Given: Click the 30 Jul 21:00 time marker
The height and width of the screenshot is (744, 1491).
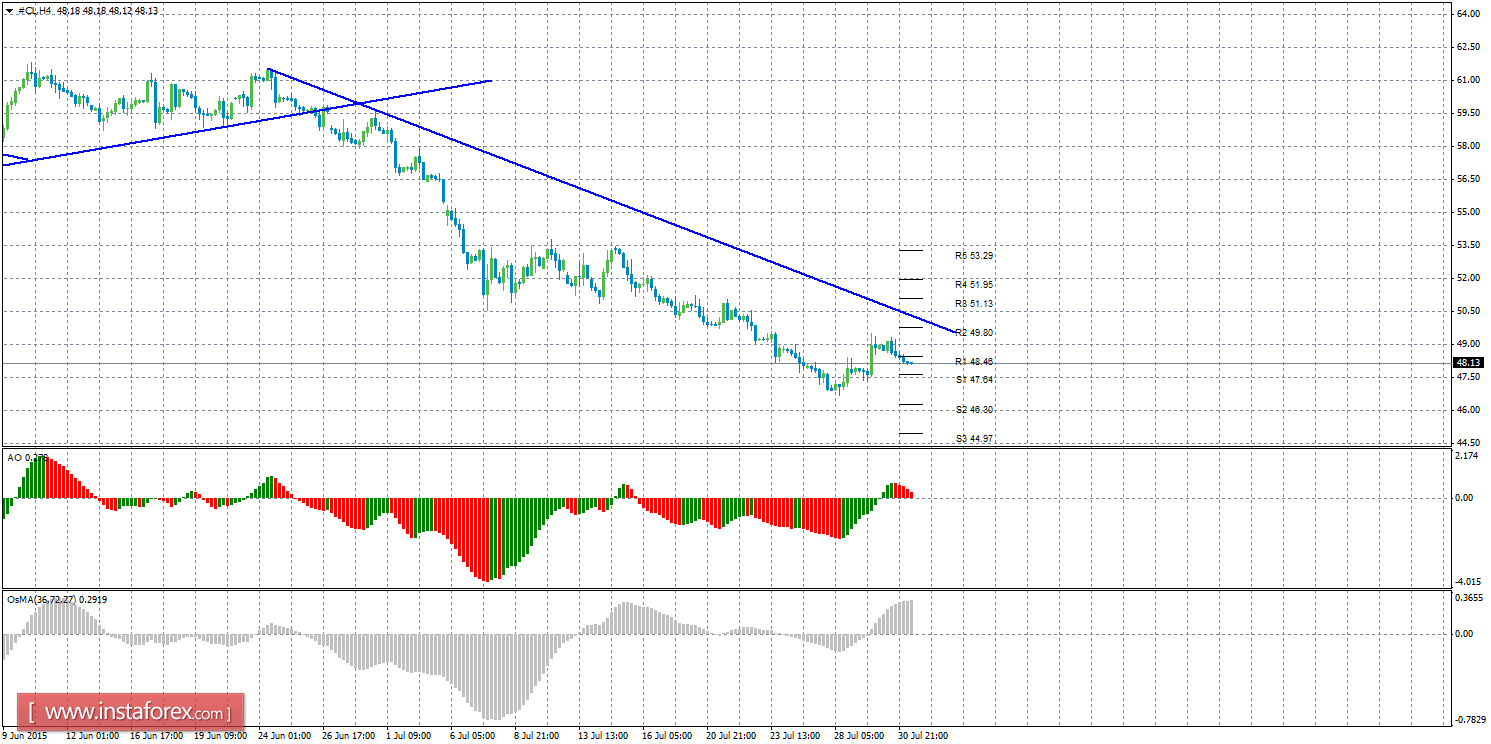Looking at the screenshot, I should tap(922, 735).
